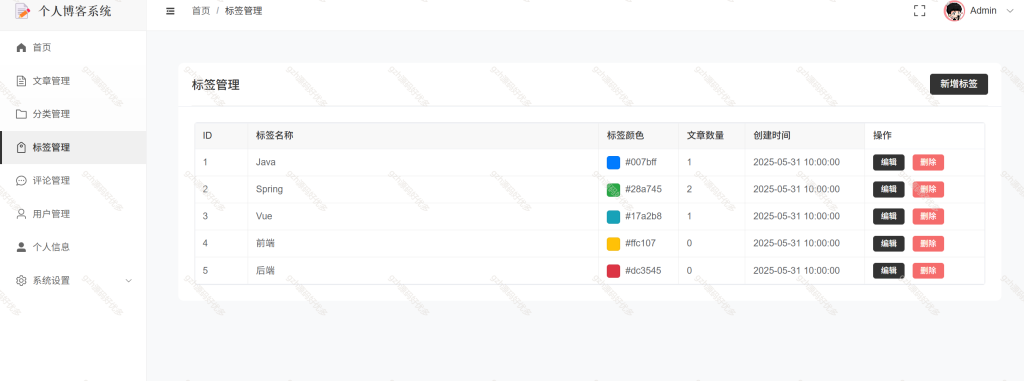1024x381 pixels.
Task: Click the folder icon beside 分类管理
Action: click(x=22, y=114)
